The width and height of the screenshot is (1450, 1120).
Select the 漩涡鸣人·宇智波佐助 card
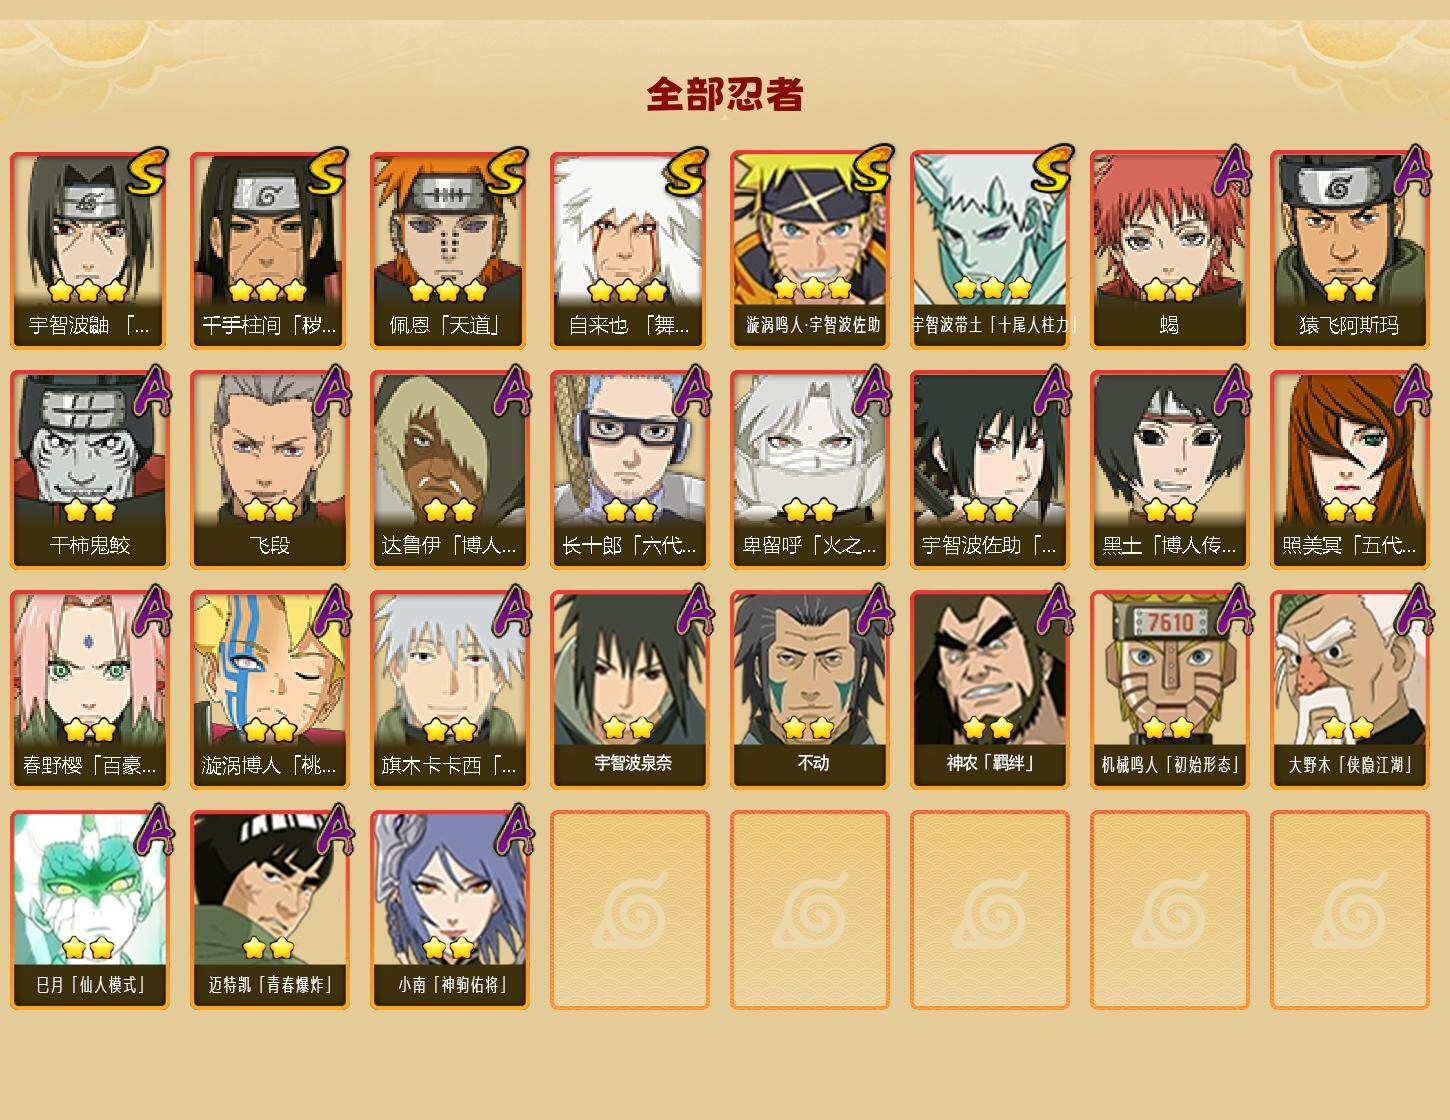(810, 250)
